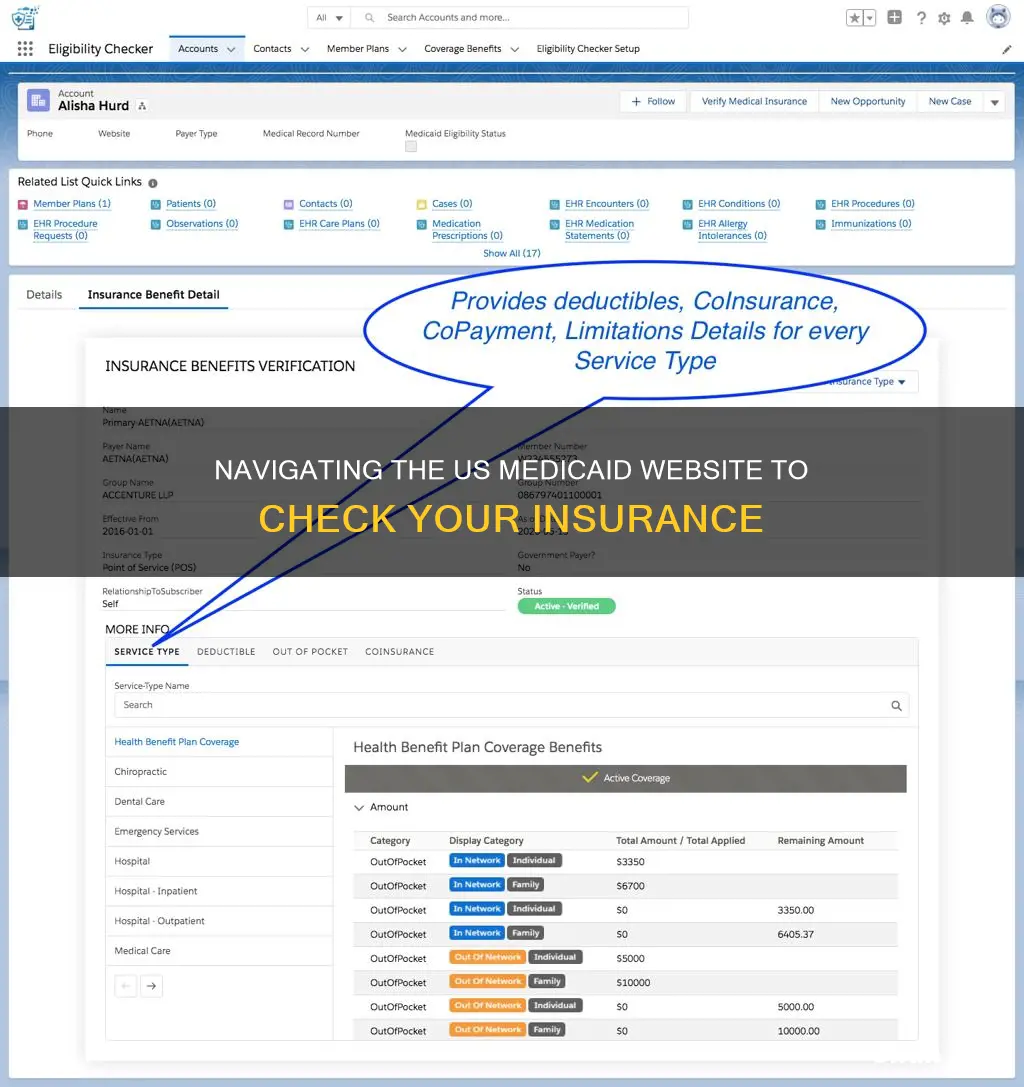Open the favorites list dropdown arrow
Viewport: 1024px width, 1087px height.
(x=869, y=18)
